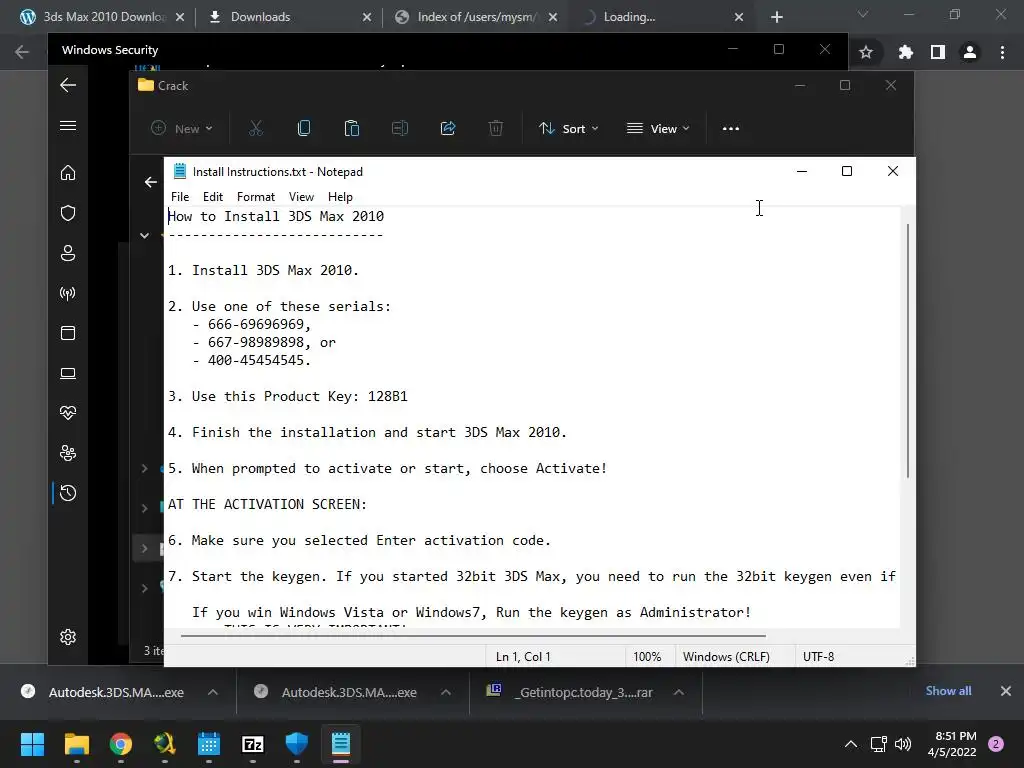Expand options for second Autodesk.3DS.MA exe download
Screen dimensions: 1024x768
pyautogui.click(x=446, y=692)
